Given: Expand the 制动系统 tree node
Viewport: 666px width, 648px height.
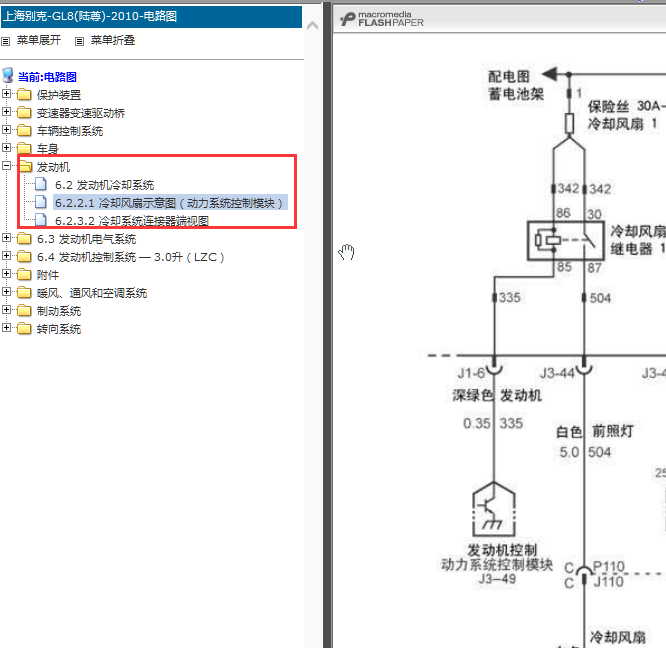Looking at the screenshot, I should [6, 309].
